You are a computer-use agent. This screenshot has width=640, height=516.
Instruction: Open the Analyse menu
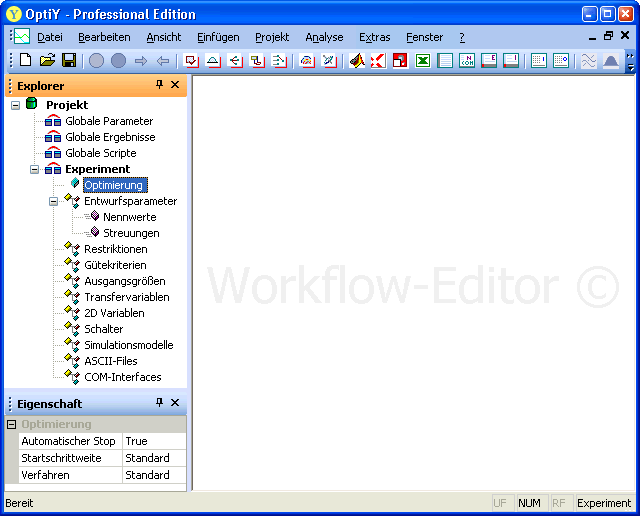324,37
